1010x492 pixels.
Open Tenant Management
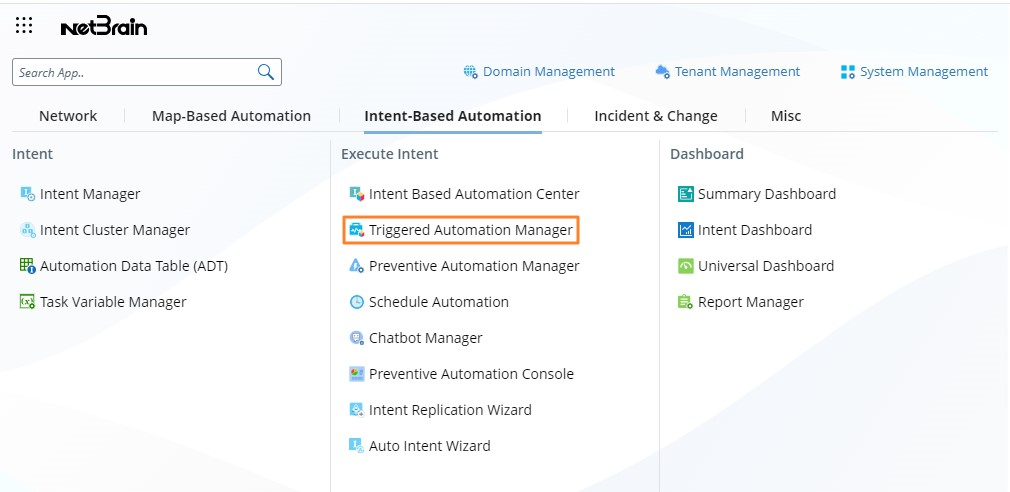pyautogui.click(x=728, y=72)
